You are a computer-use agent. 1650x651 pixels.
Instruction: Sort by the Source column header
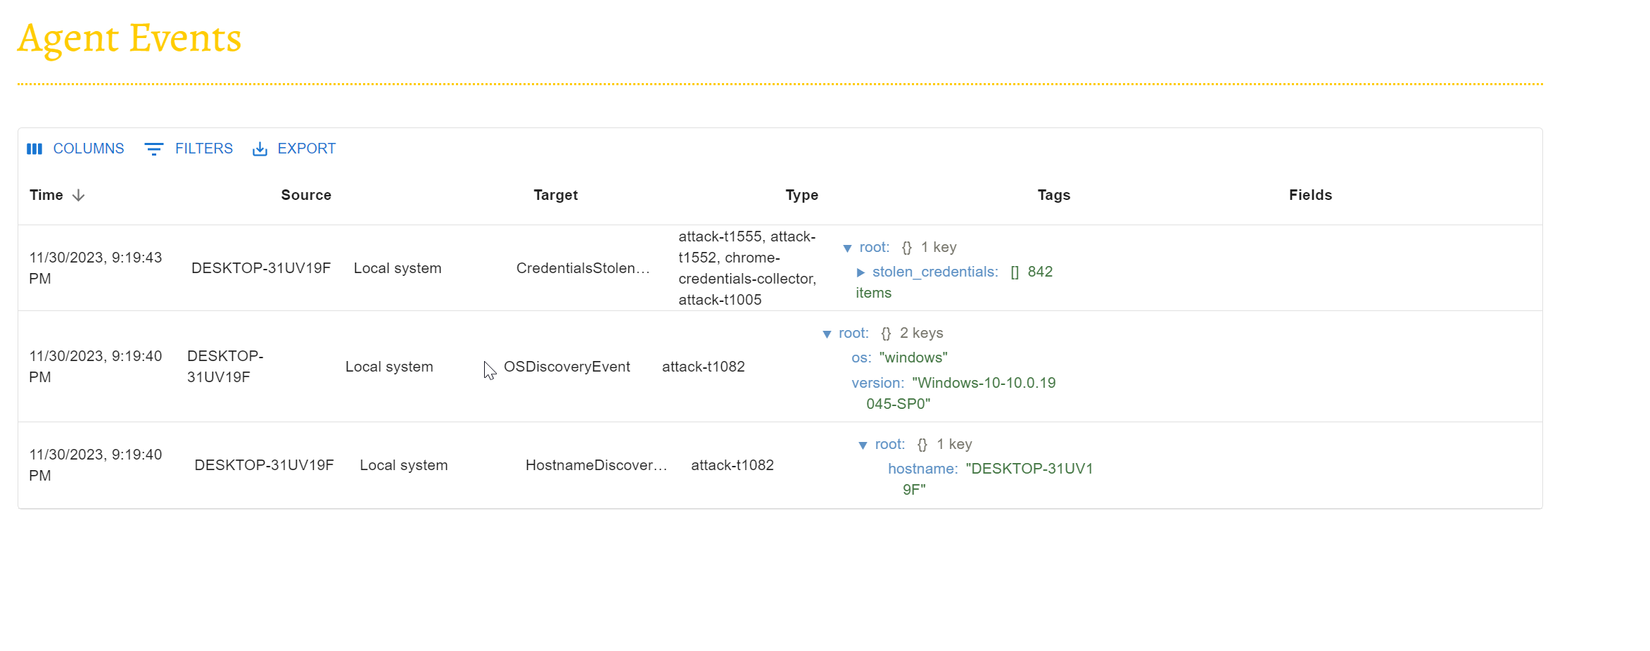(306, 195)
